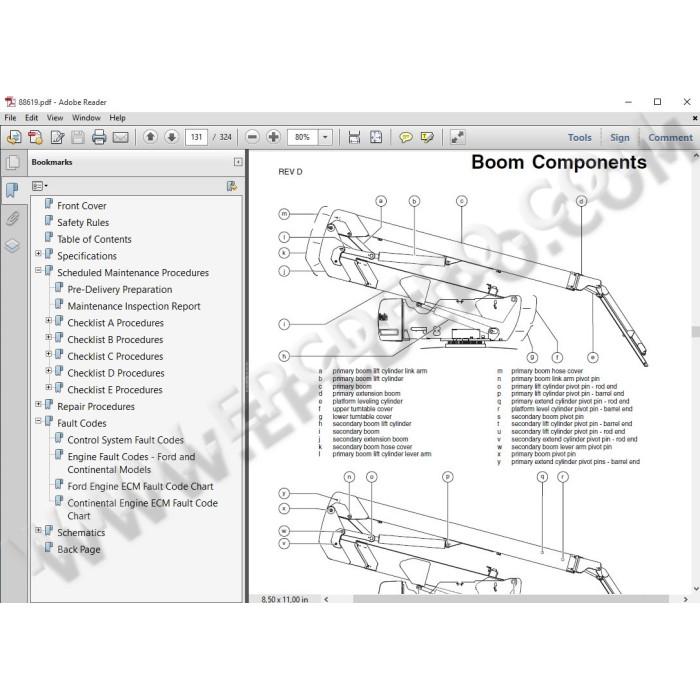Select the highlight text tool
Image resolution: width=700 pixels, height=700 pixels.
427,137
